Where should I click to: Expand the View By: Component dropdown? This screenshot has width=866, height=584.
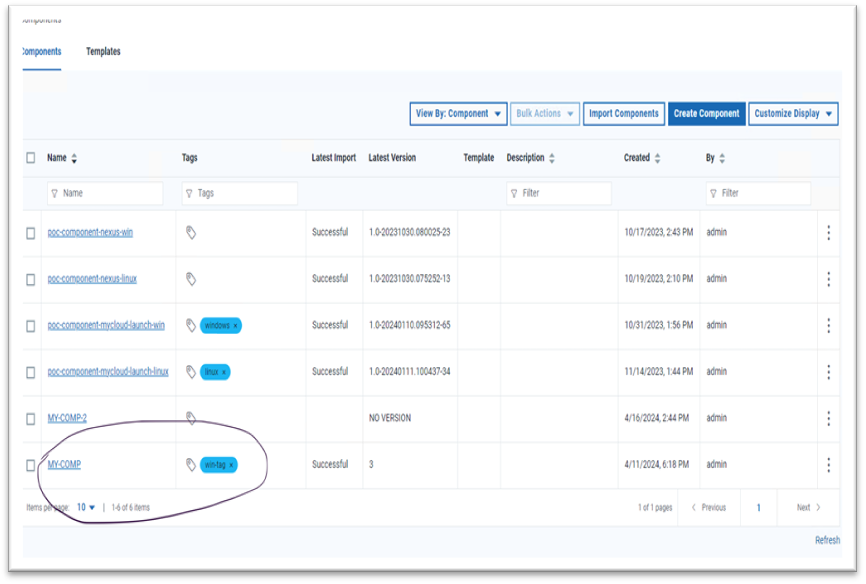point(458,114)
